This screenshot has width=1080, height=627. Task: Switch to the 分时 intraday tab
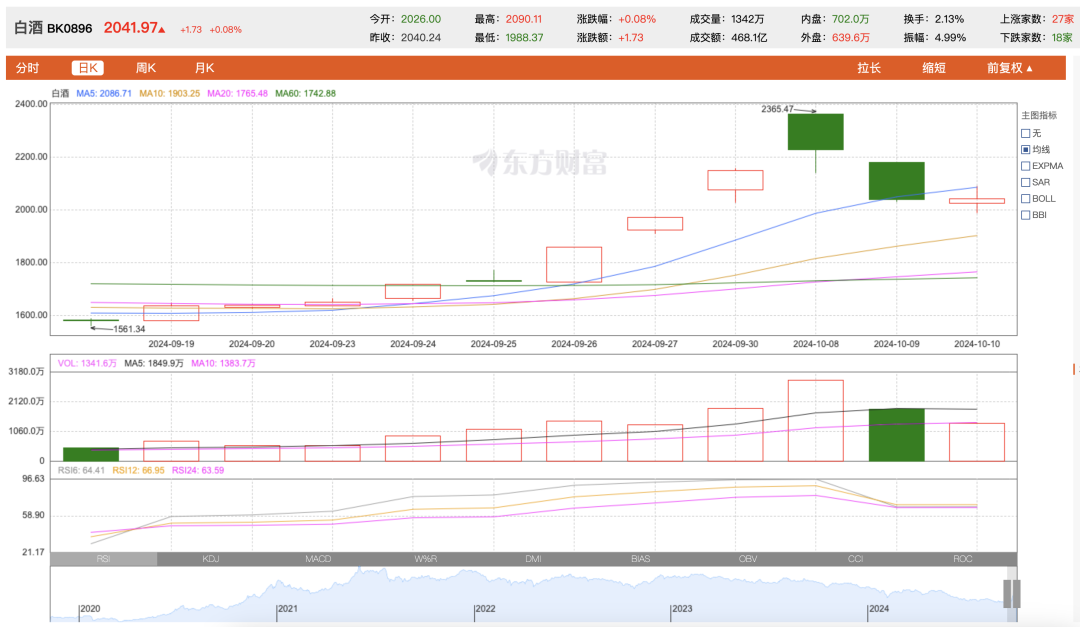28,68
